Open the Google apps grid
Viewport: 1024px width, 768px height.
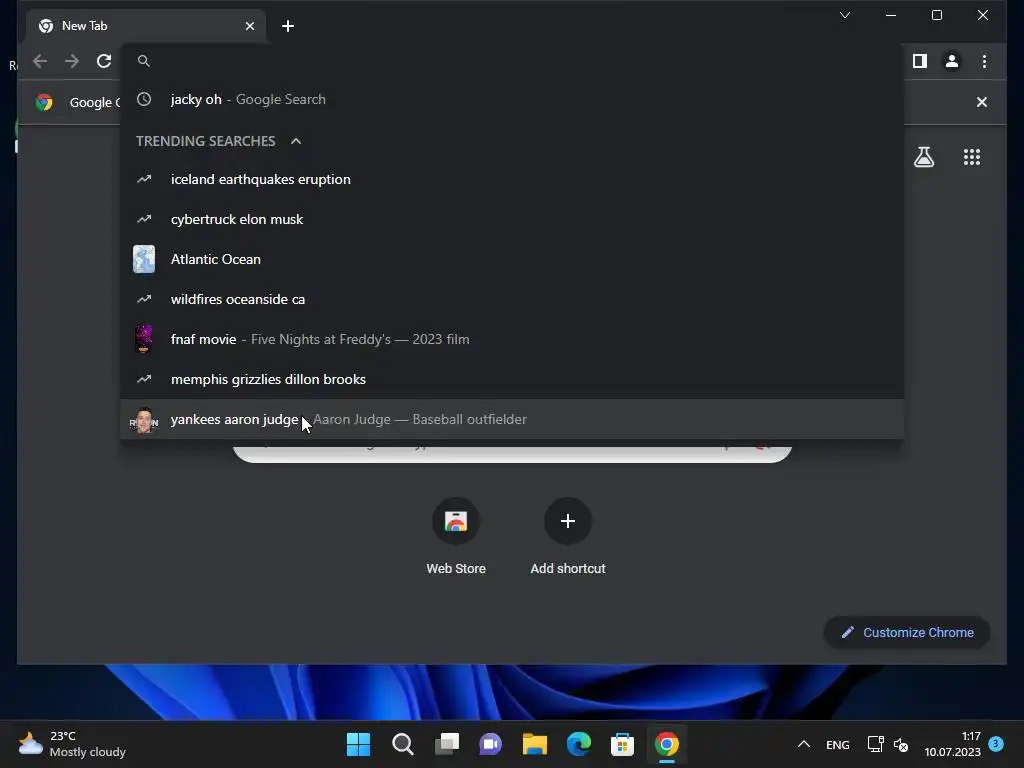tap(972, 157)
